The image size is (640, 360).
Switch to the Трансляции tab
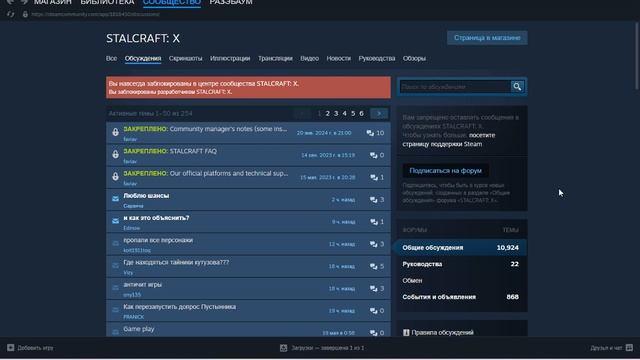tap(275, 58)
